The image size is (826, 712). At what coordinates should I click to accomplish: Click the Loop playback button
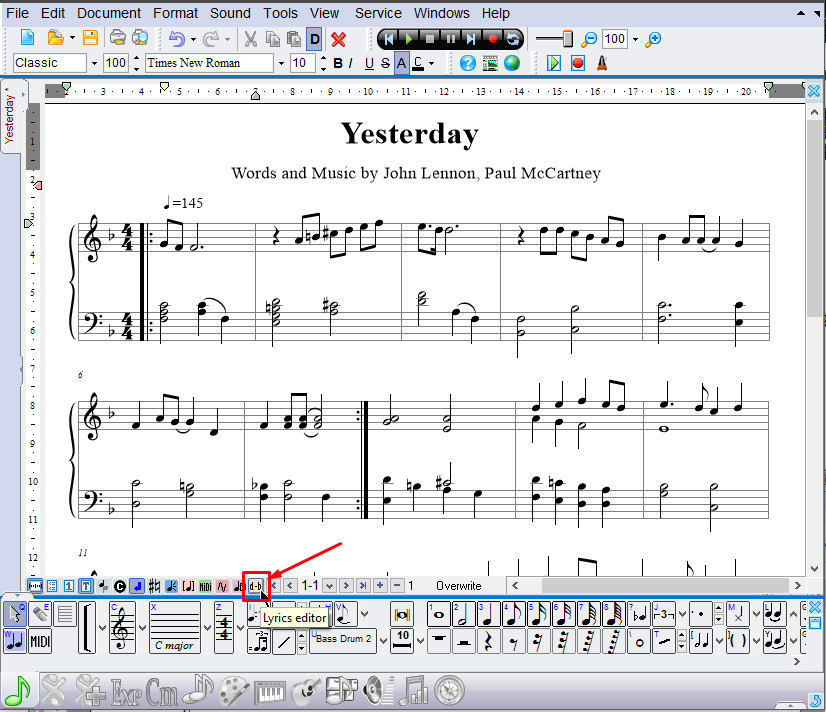[x=513, y=39]
